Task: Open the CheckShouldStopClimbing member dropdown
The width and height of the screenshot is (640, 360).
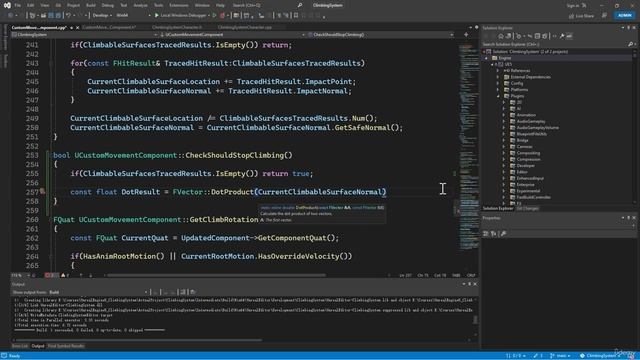Action: (381, 35)
